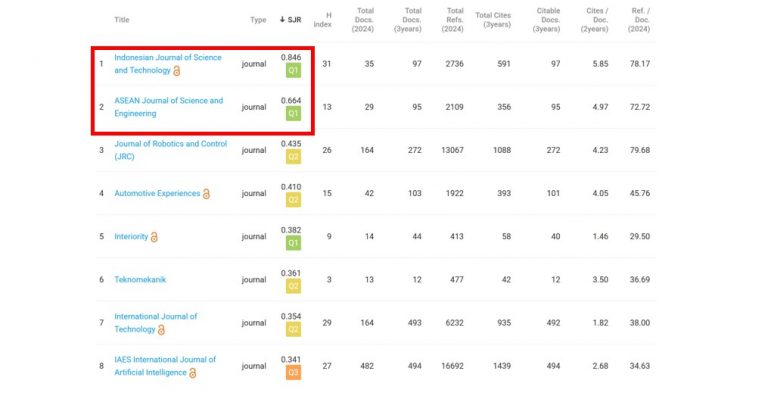Select ref per doc value 45.76
This screenshot has height=399, width=768.
coord(640,193)
